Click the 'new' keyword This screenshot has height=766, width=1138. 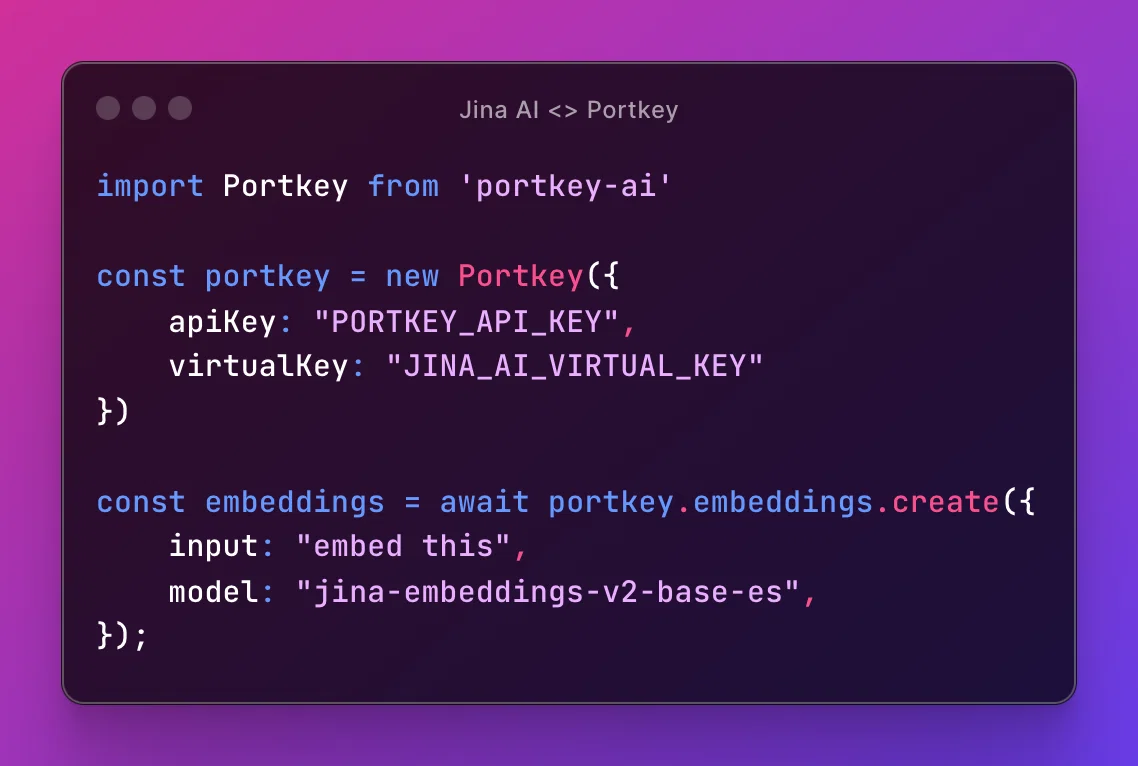(412, 277)
